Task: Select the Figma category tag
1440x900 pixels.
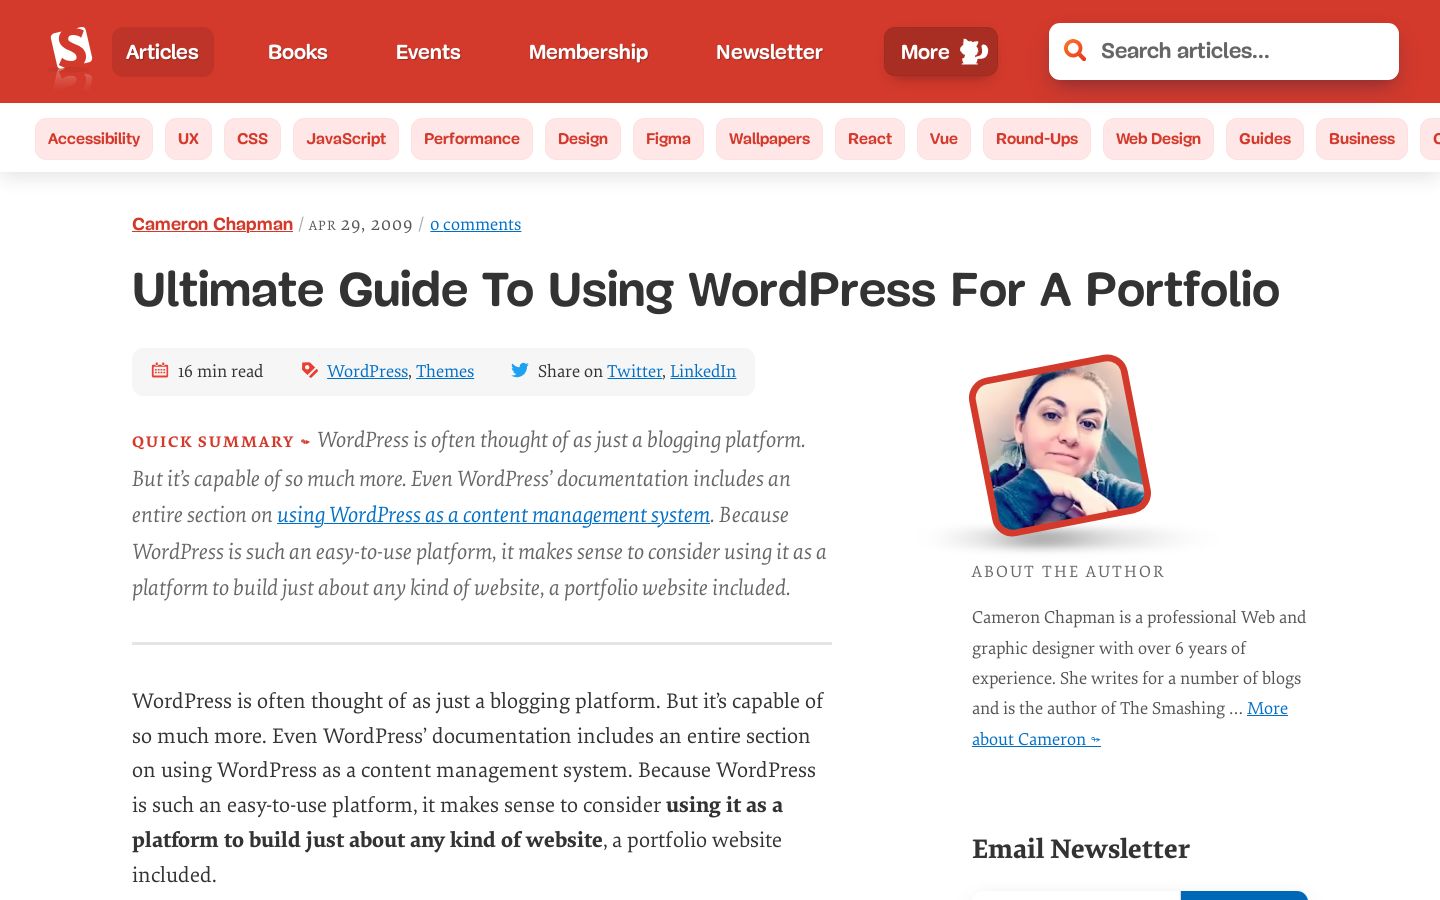Action: [668, 139]
